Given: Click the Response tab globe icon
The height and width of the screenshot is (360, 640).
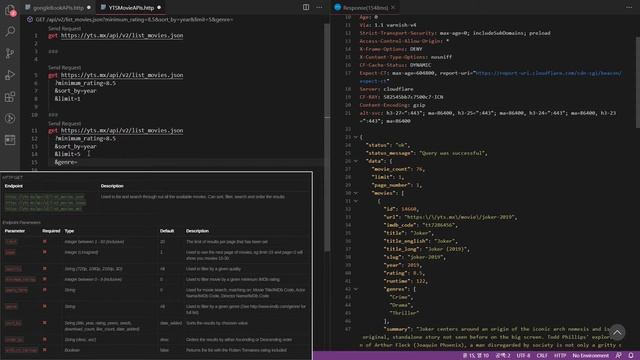Looking at the screenshot, I should 338,7.
